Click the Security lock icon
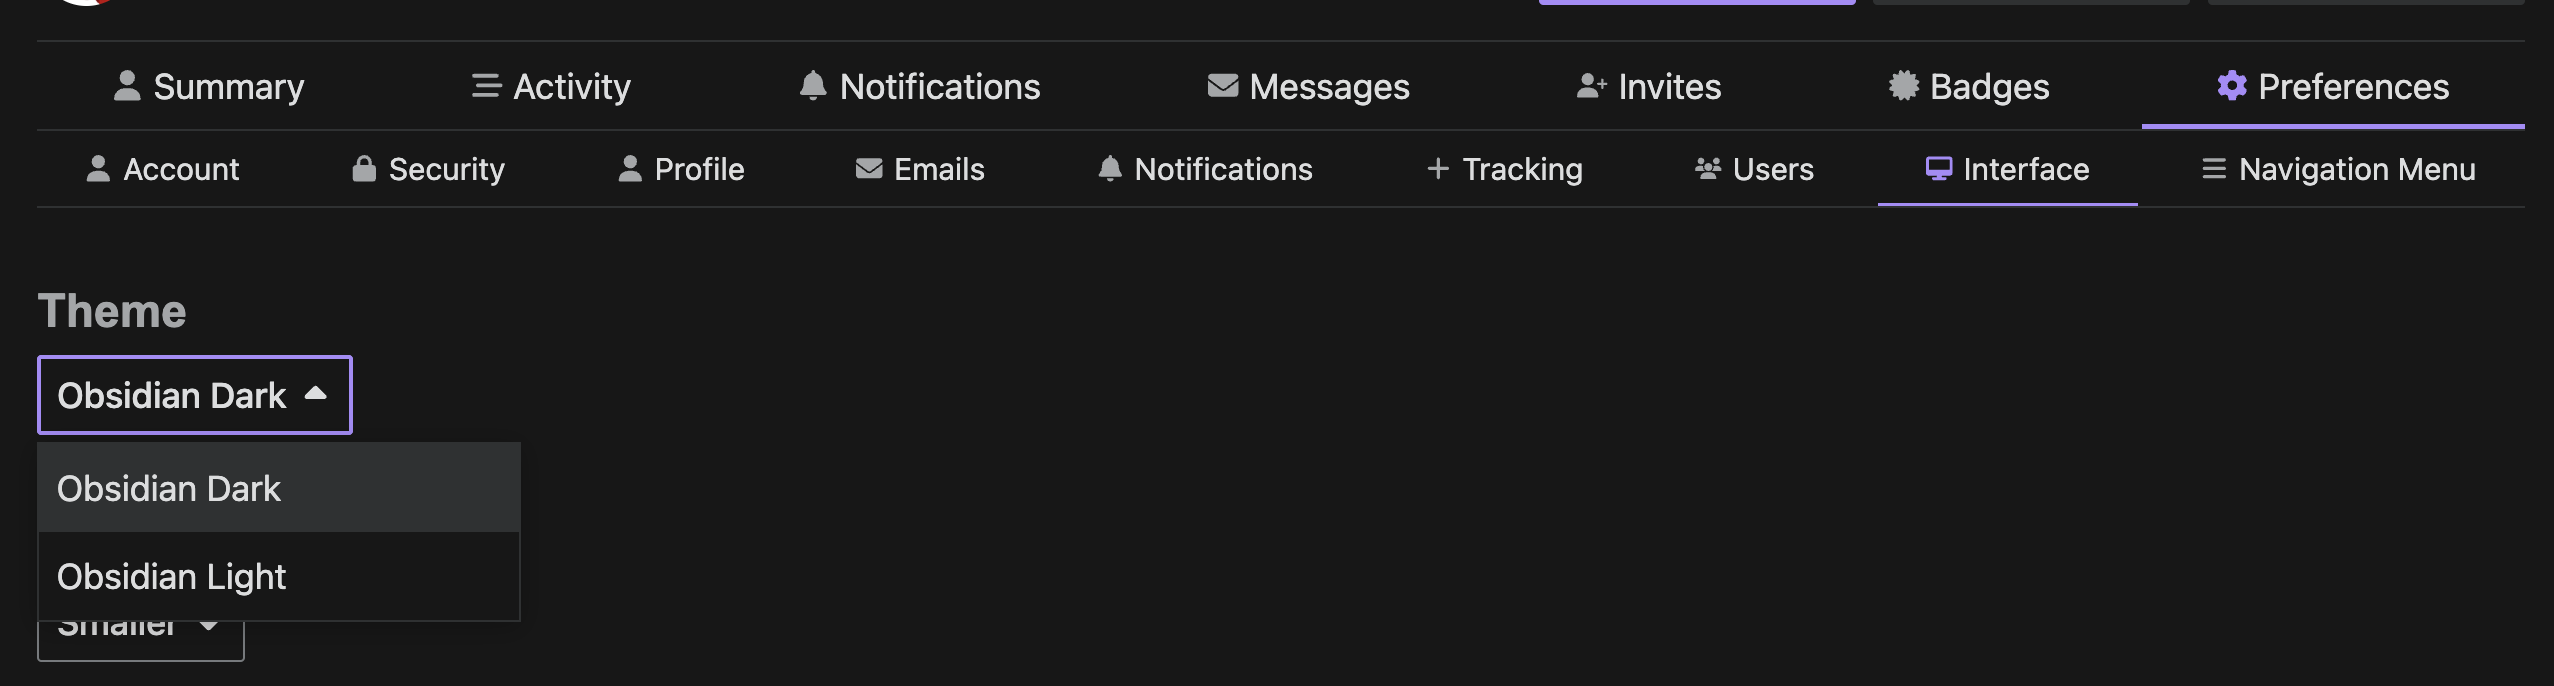The height and width of the screenshot is (686, 2554). 364,169
